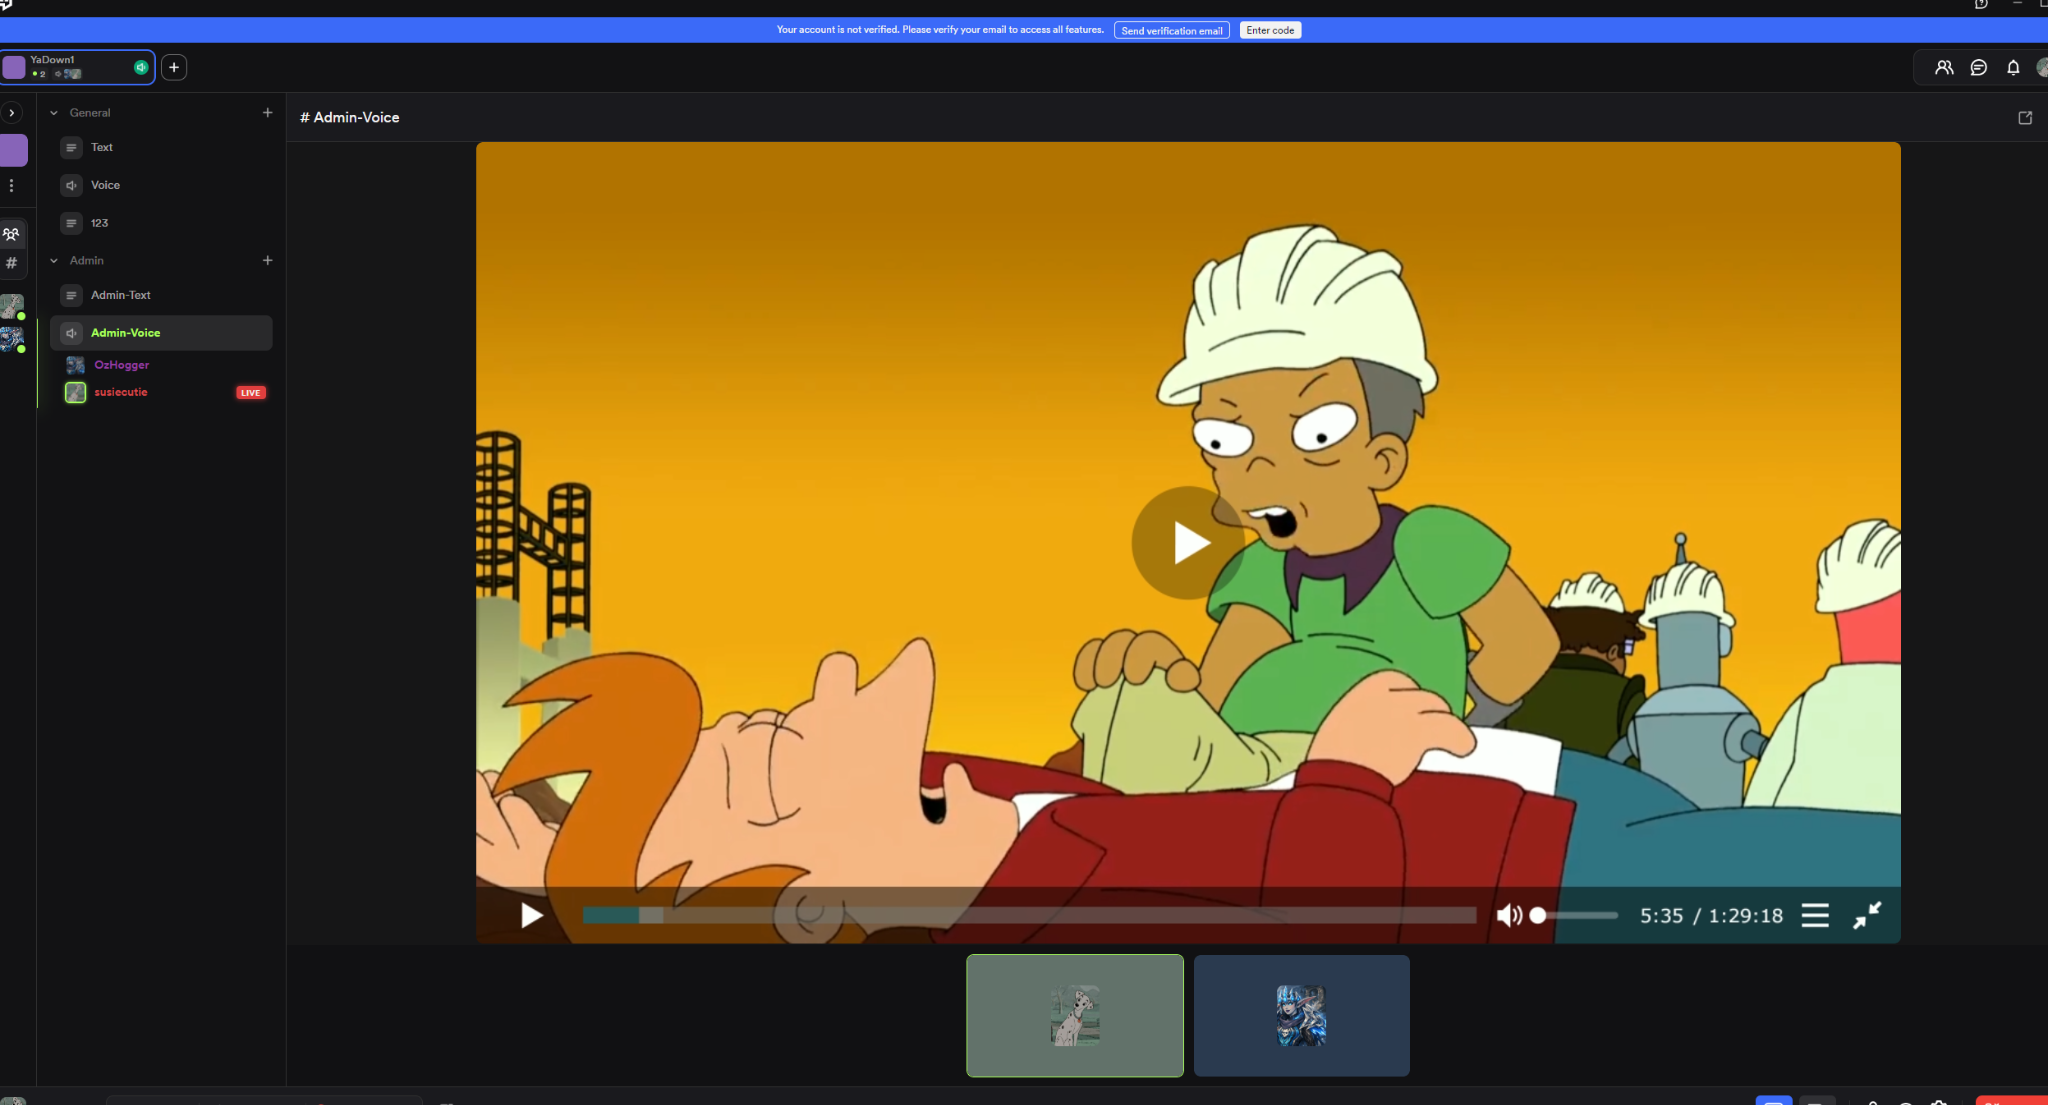Send verification email
This screenshot has width=2048, height=1105.
coord(1172,30)
